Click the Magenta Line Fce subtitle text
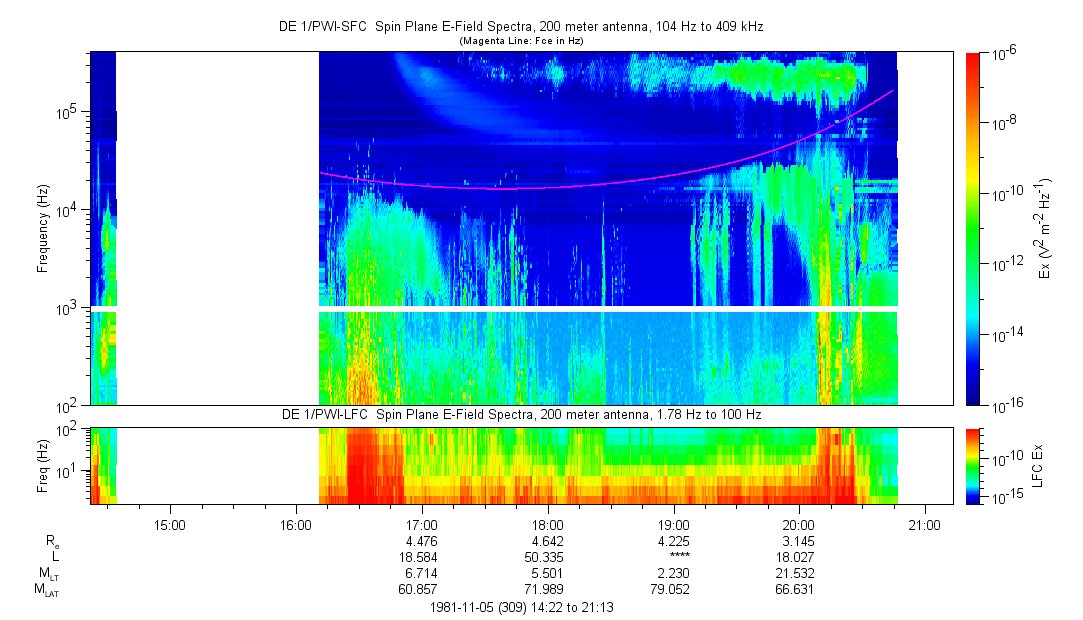Image resolution: width=1083 pixels, height=620 pixels. pyautogui.click(x=520, y=41)
